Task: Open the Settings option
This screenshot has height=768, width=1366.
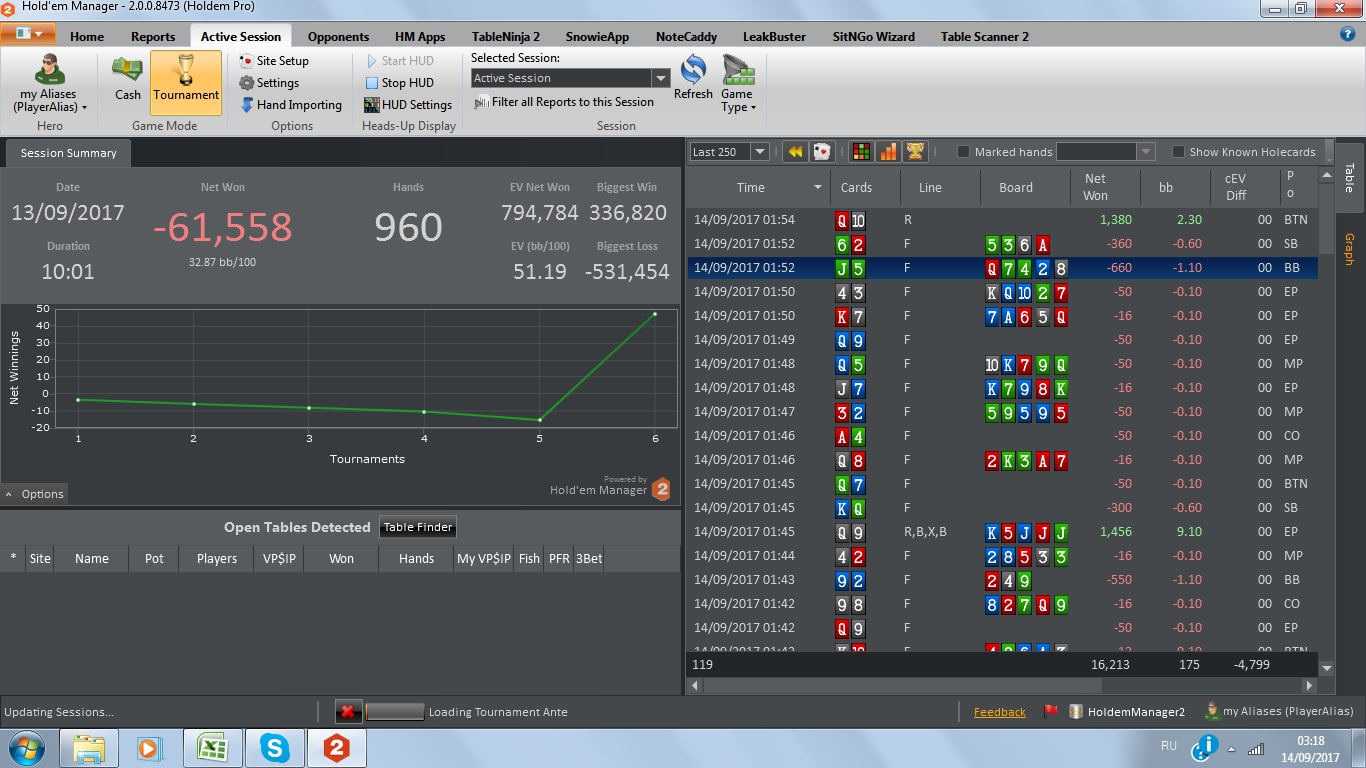Action: pyautogui.click(x=269, y=83)
